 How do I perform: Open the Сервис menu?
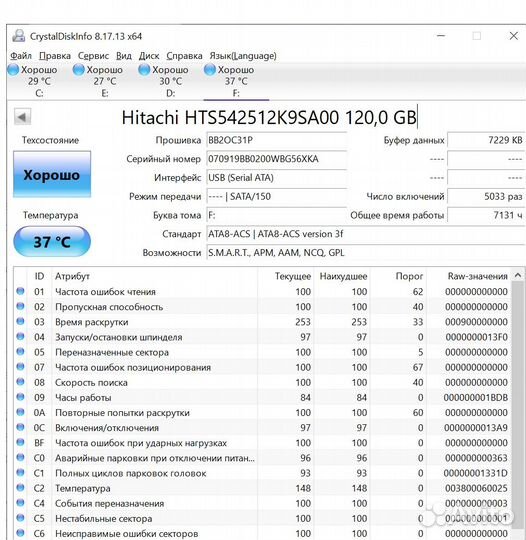tap(93, 56)
